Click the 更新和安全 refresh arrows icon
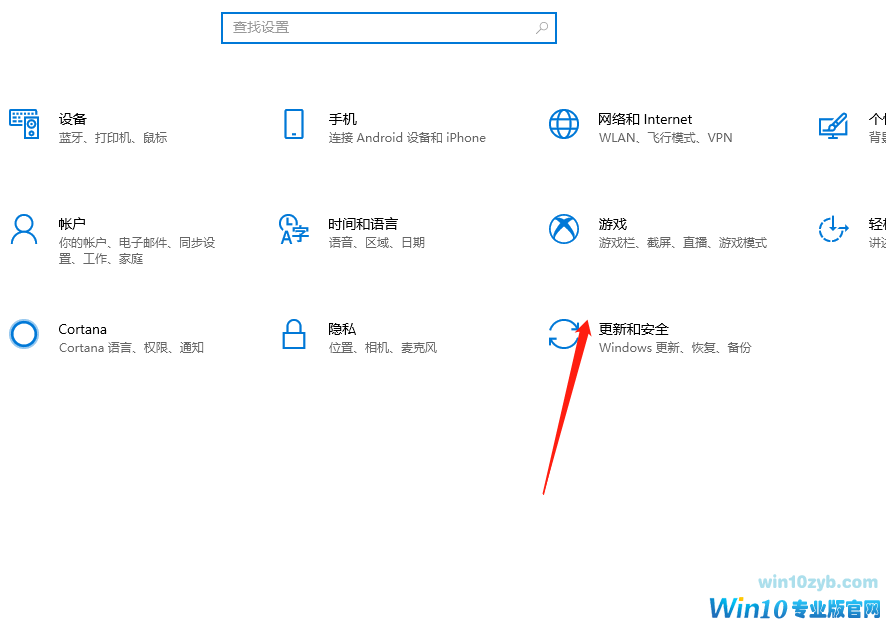The height and width of the screenshot is (622, 886). point(564,334)
